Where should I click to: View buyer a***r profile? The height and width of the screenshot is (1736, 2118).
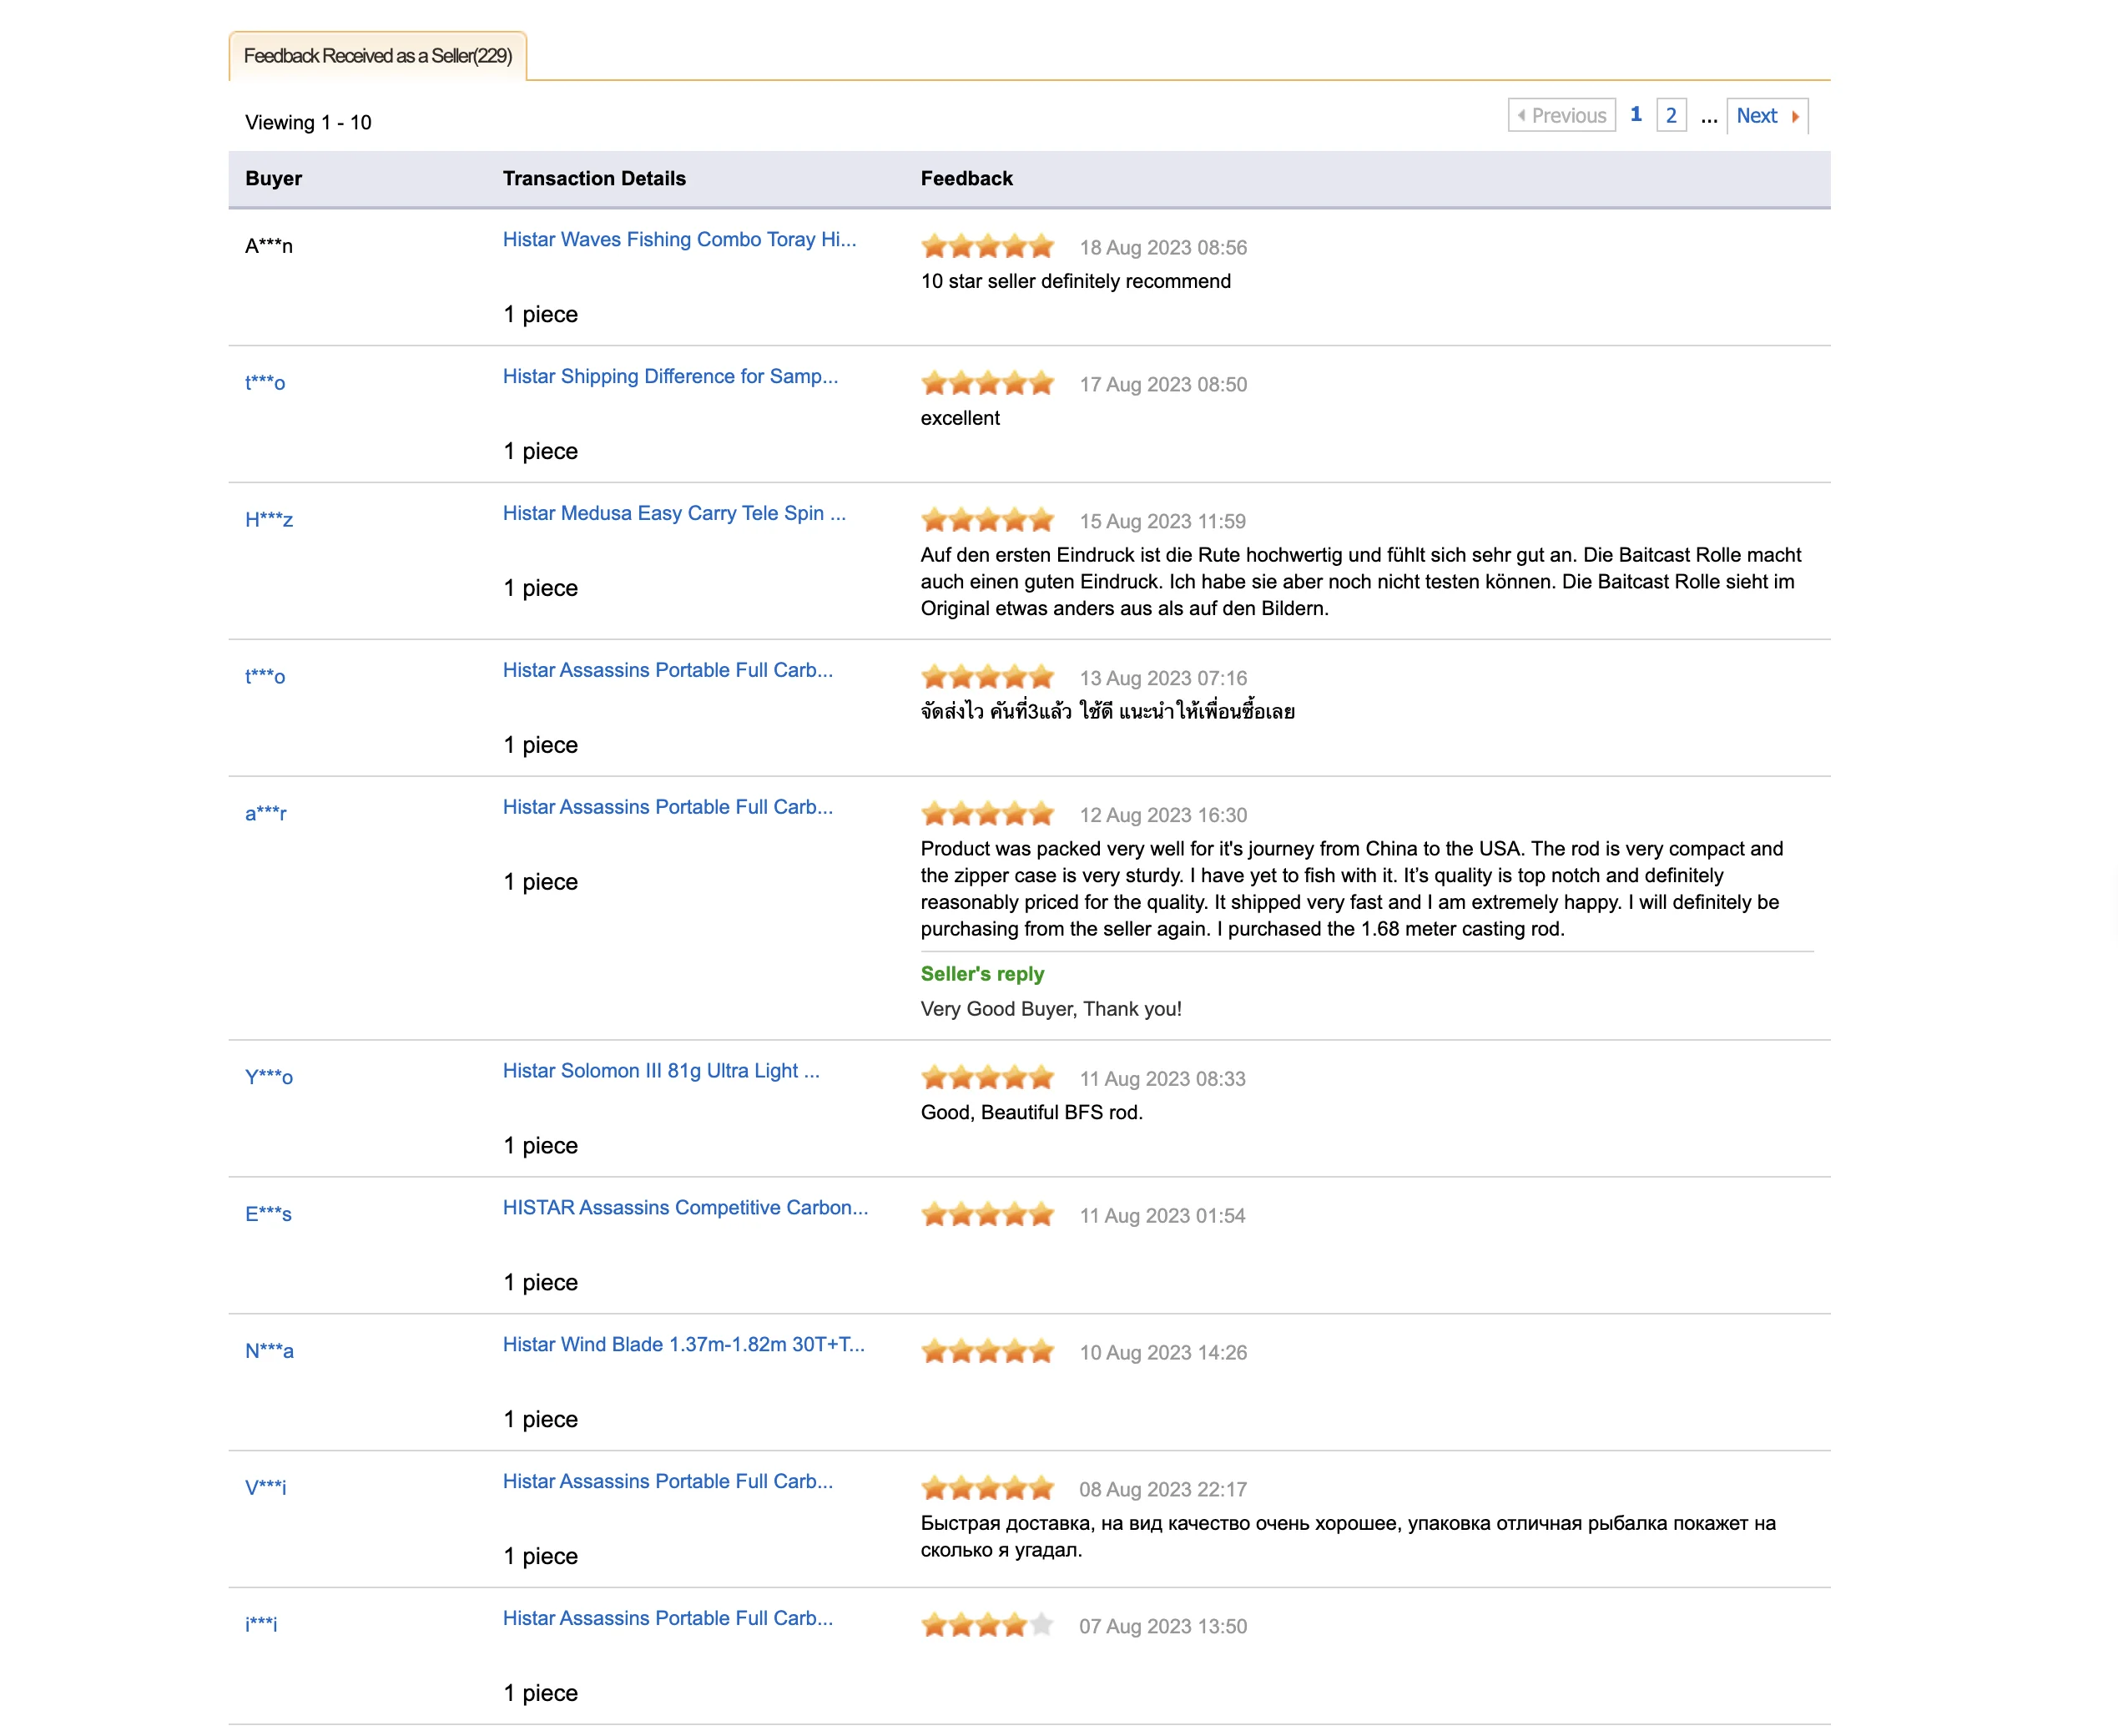265,814
